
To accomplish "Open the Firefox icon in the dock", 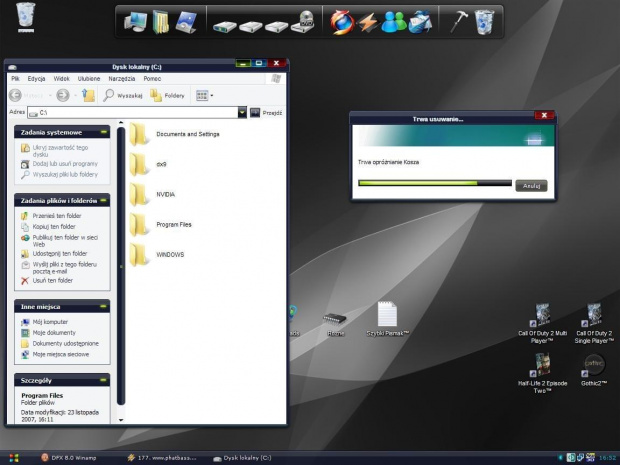I will tap(342, 19).
